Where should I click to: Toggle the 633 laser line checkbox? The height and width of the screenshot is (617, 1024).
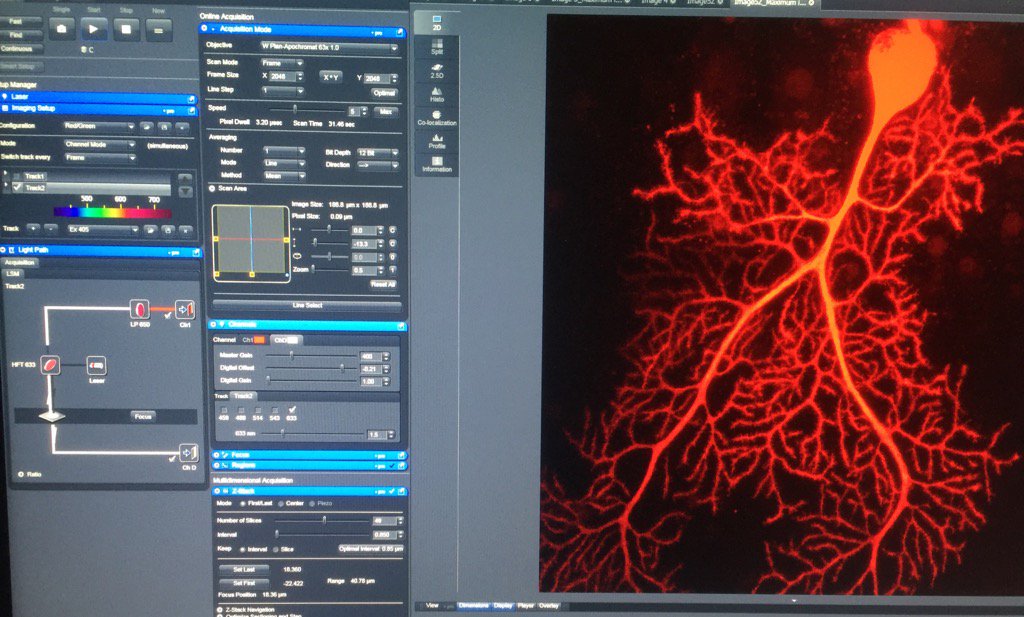tap(292, 409)
